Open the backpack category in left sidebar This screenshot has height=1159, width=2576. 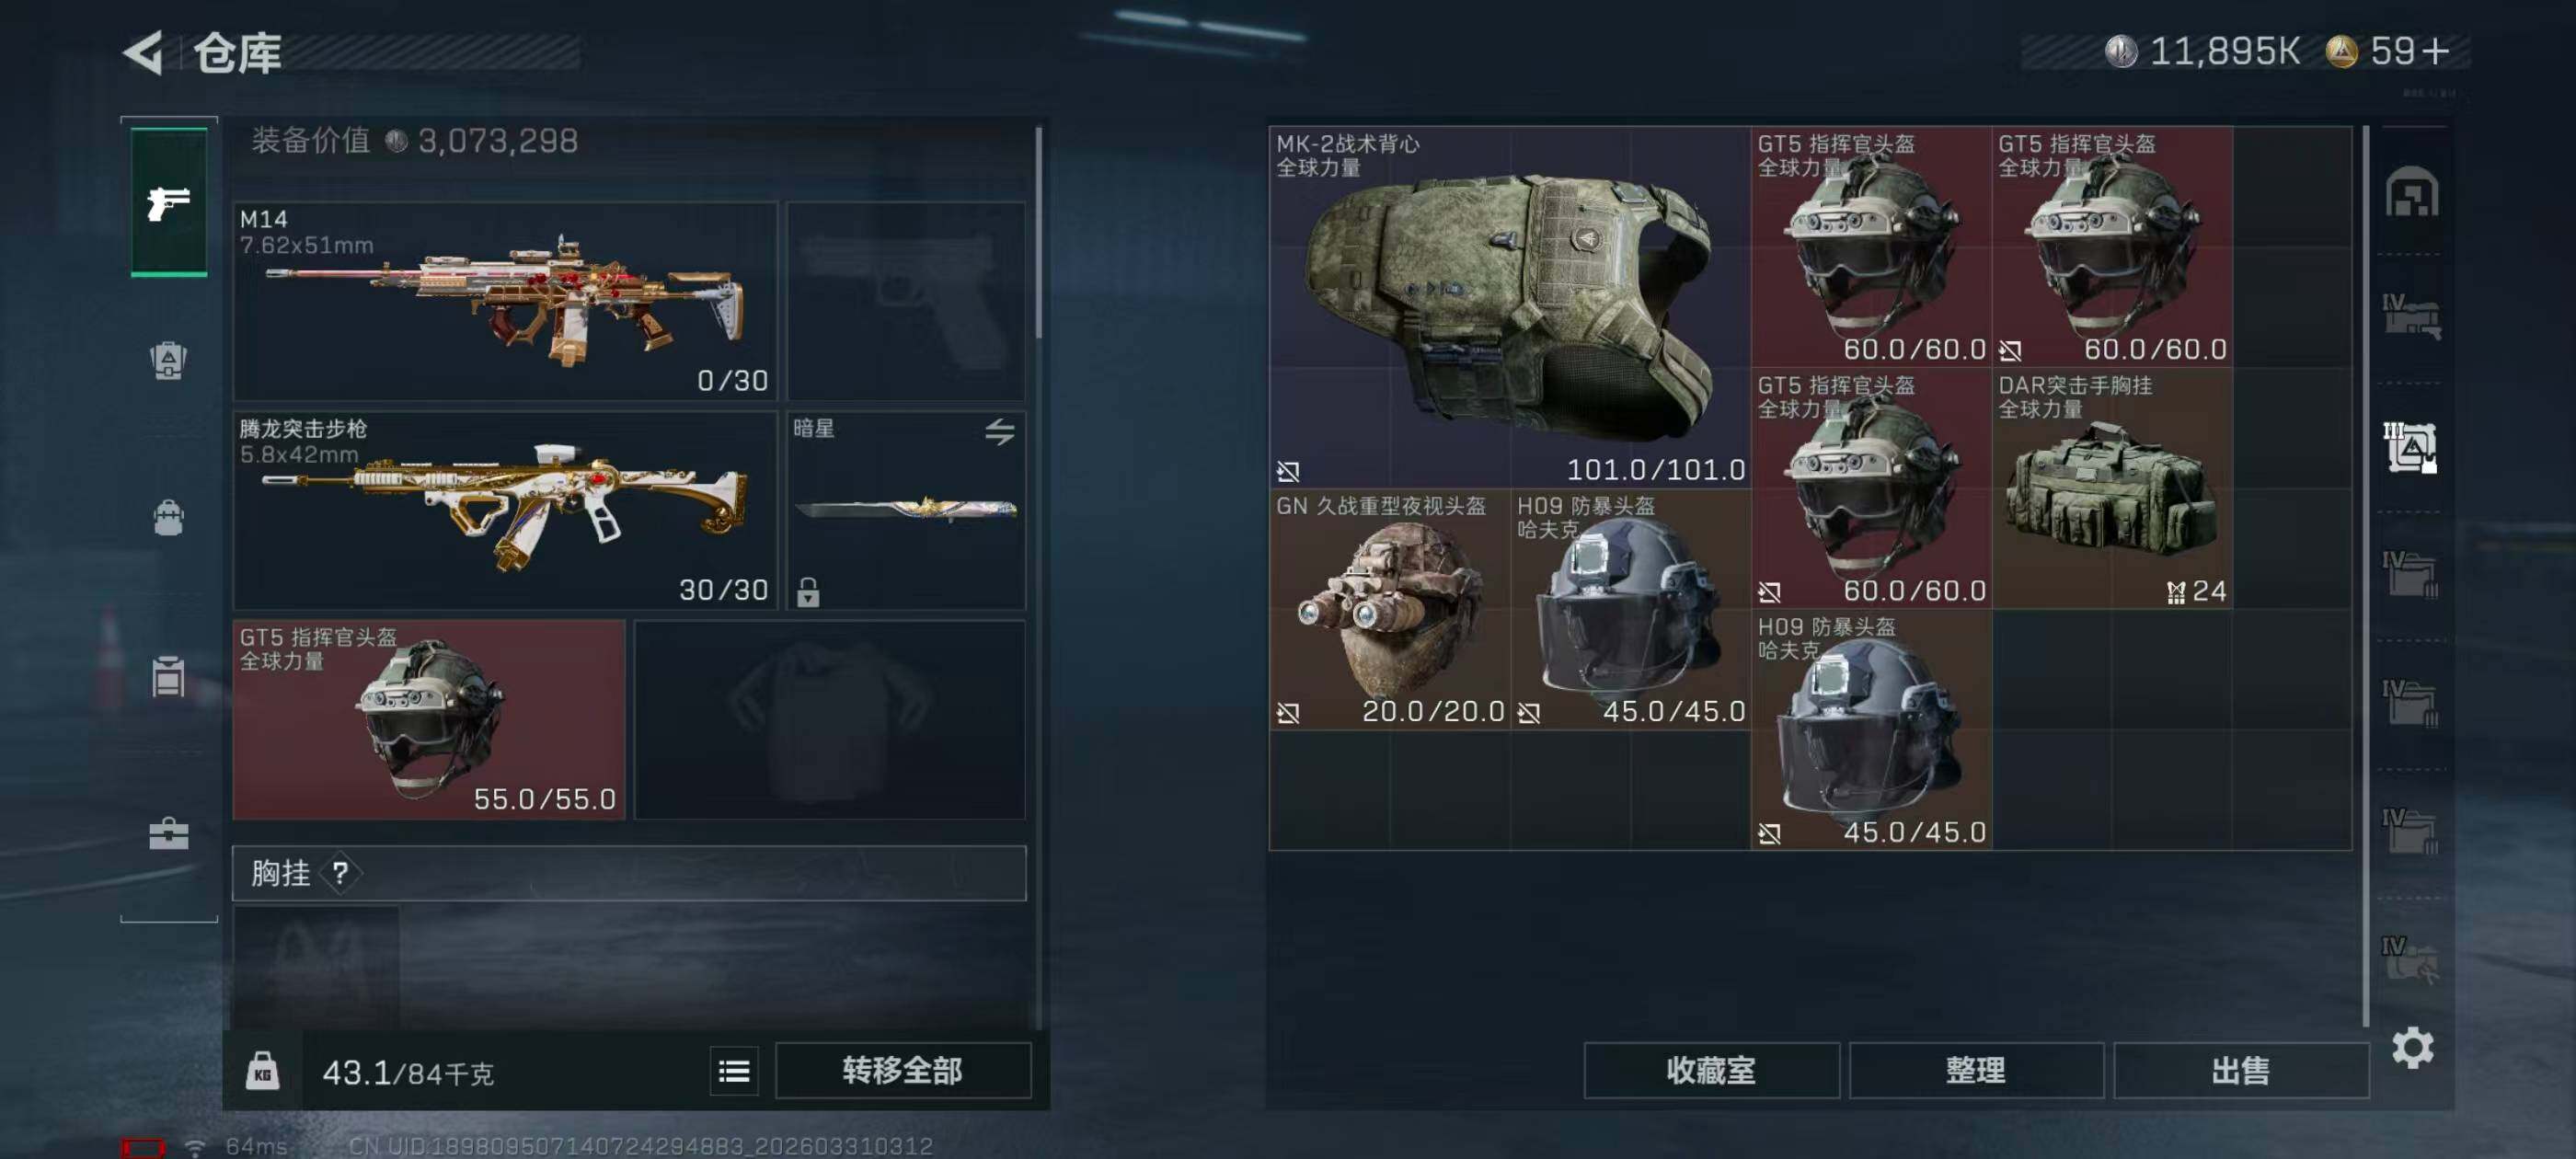[168, 518]
